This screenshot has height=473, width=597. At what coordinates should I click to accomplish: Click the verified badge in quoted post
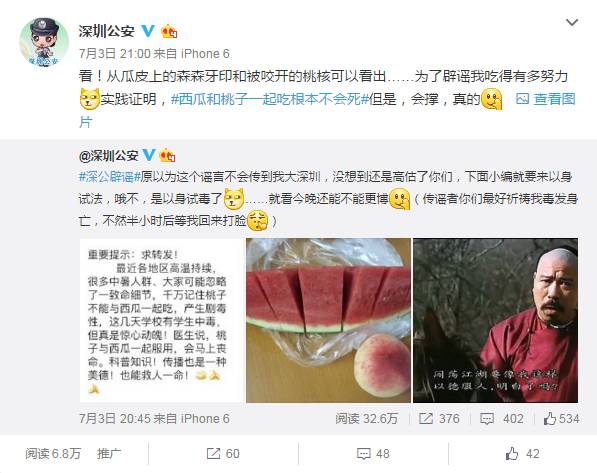[x=149, y=155]
